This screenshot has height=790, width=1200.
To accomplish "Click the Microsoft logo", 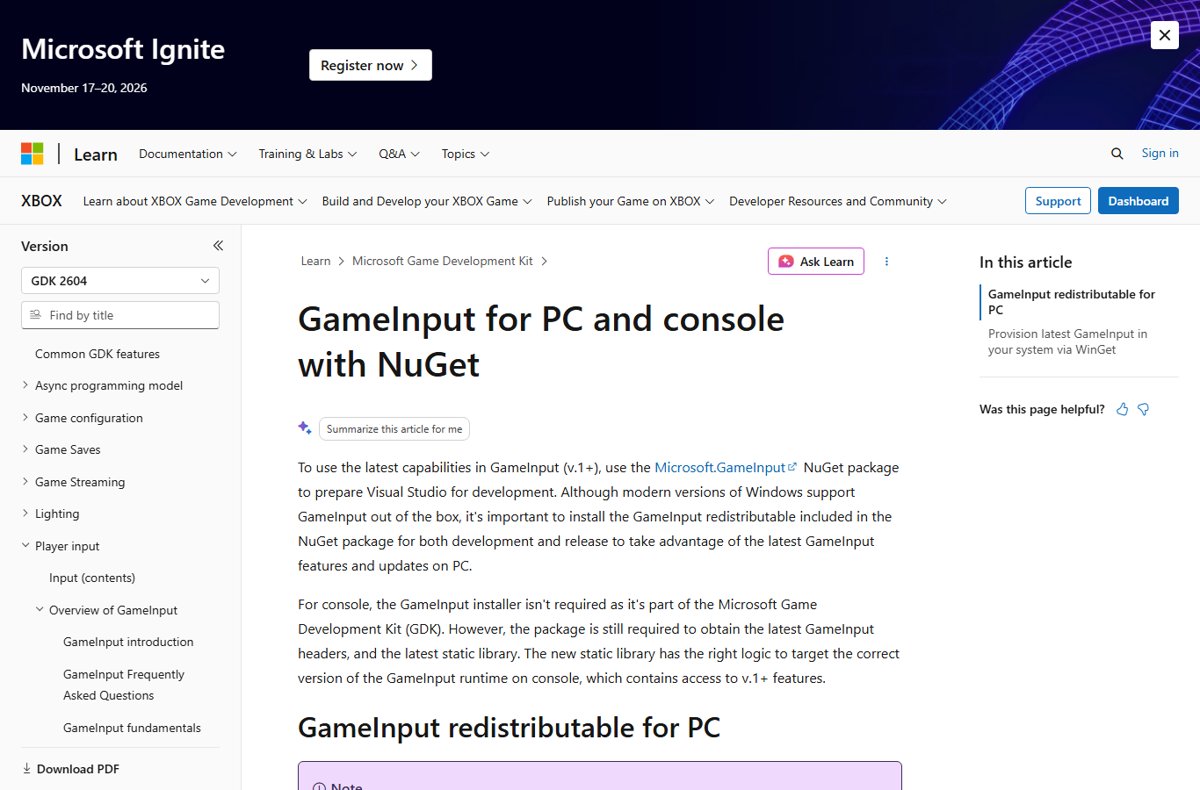I will pos(32,153).
